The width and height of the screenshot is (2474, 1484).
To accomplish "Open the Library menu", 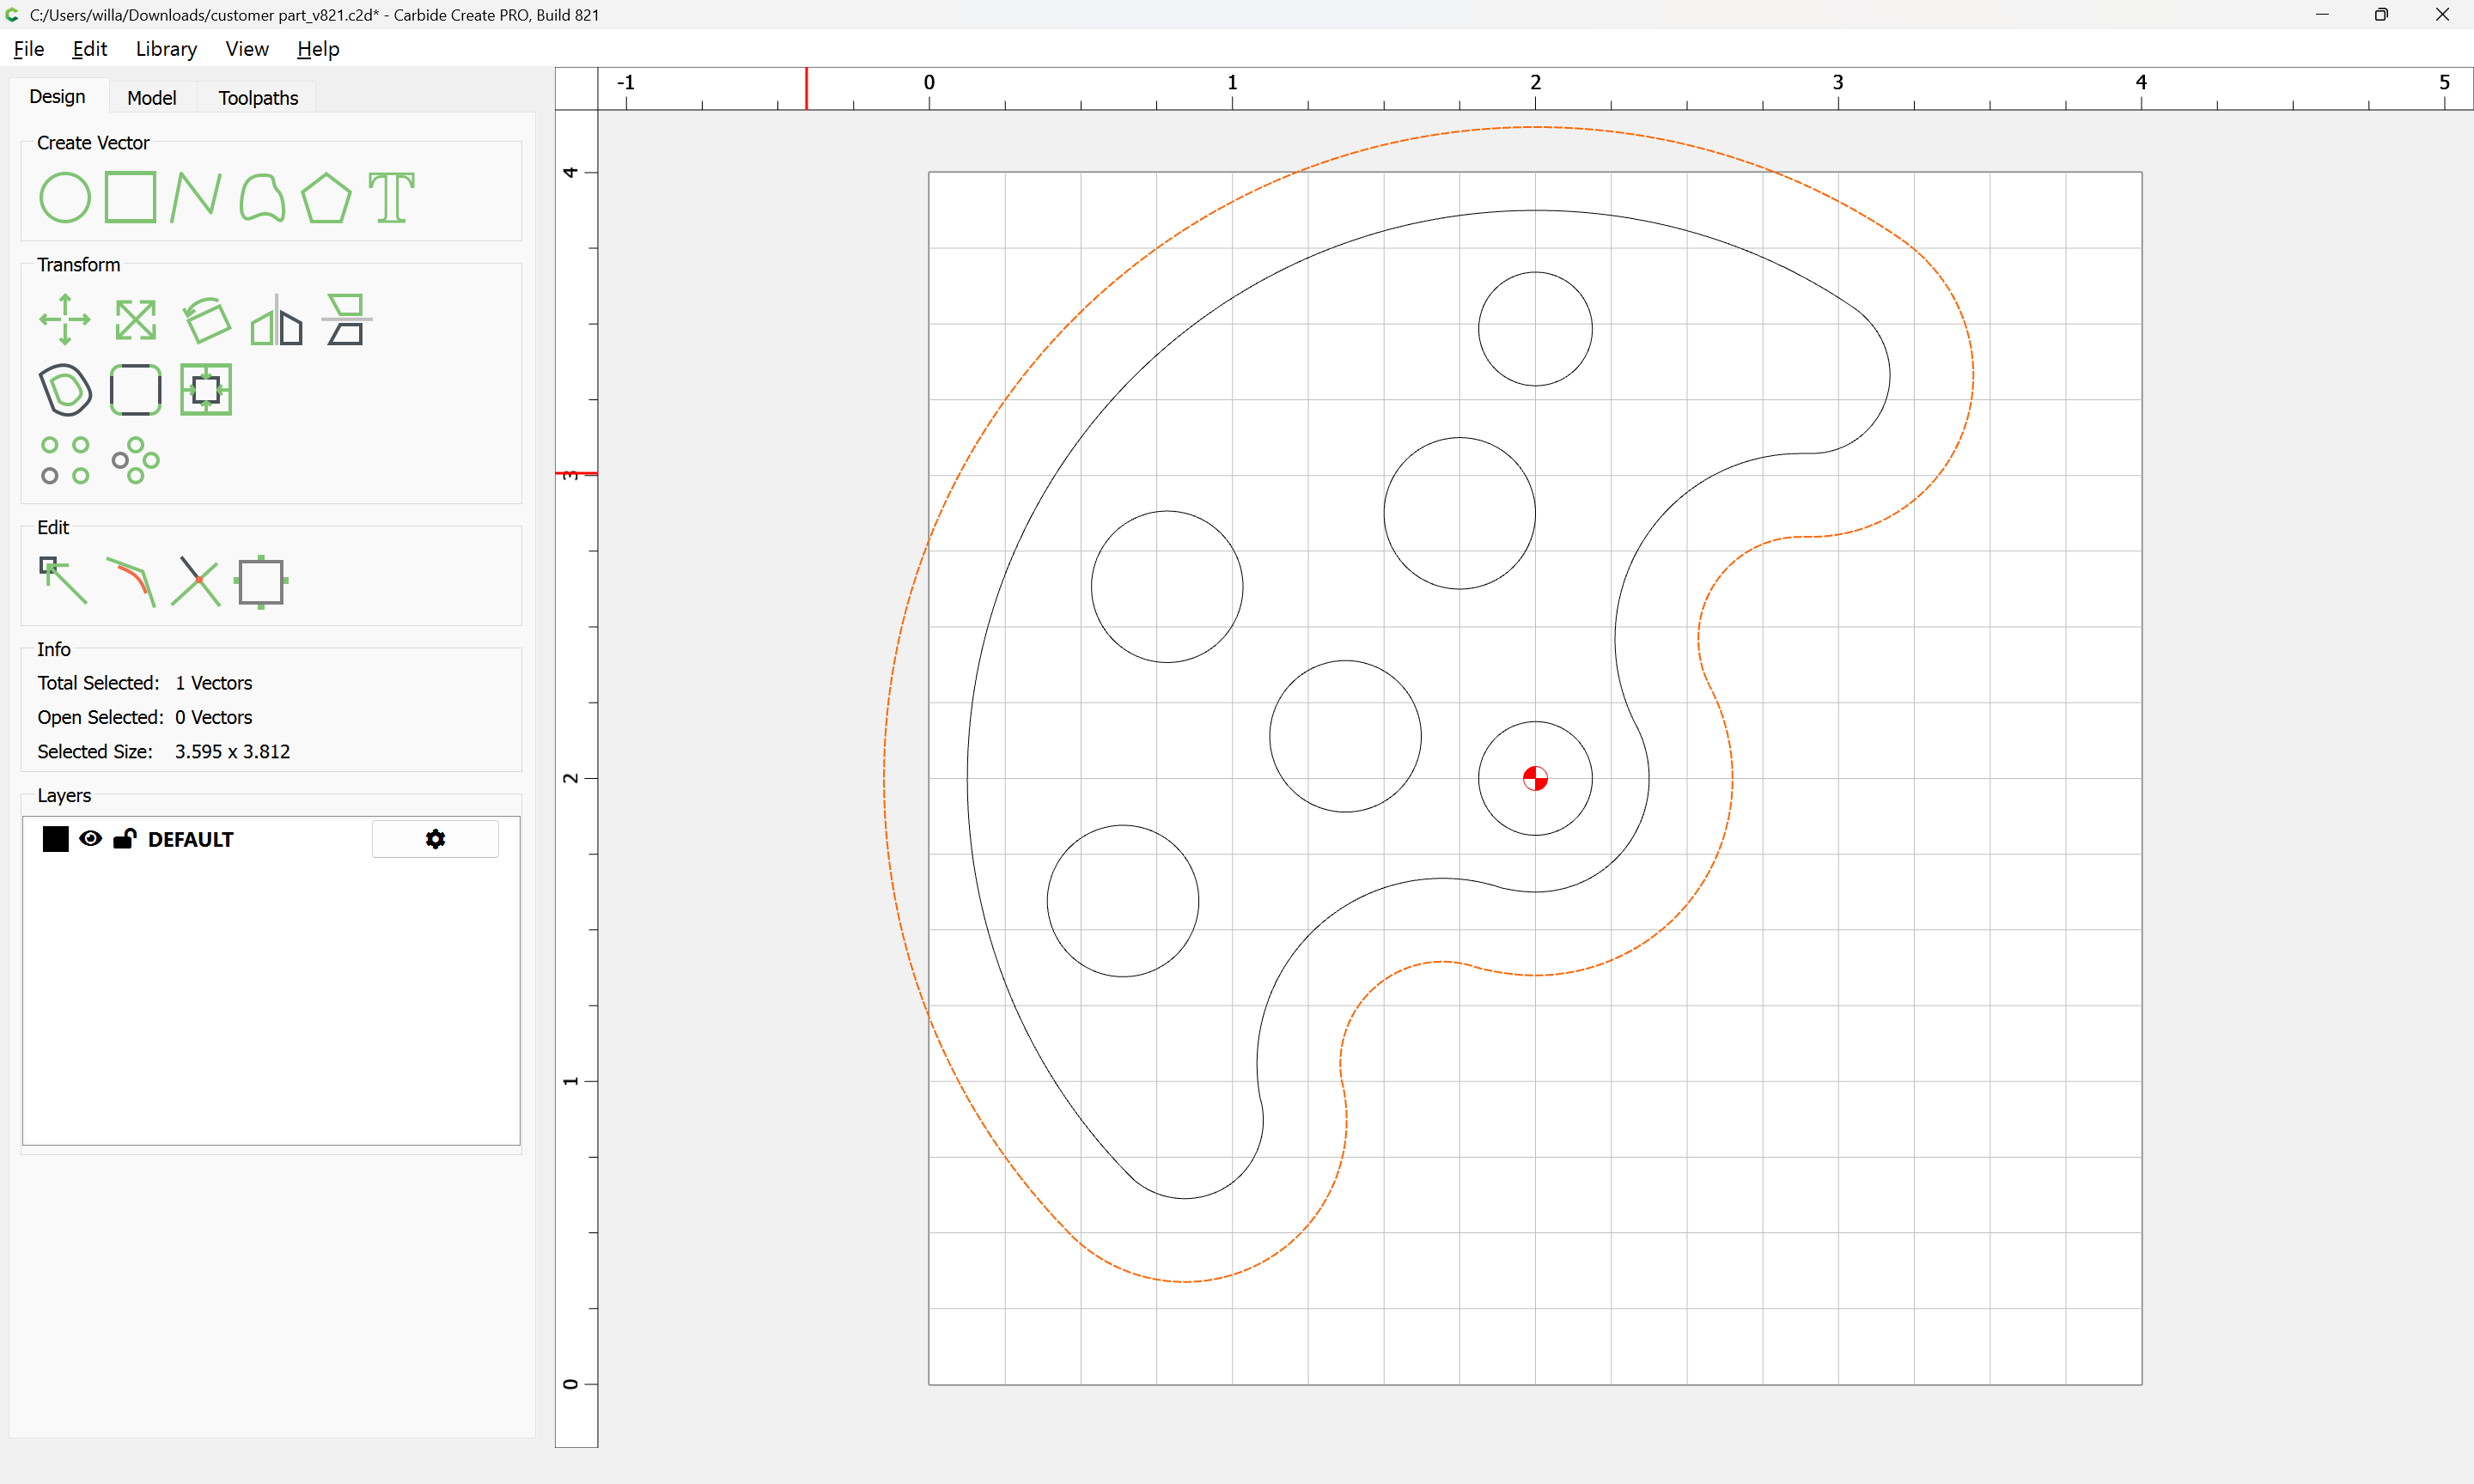I will 166,49.
